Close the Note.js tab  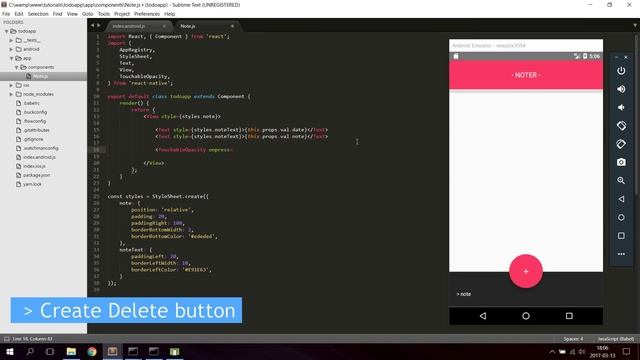tap(232, 26)
